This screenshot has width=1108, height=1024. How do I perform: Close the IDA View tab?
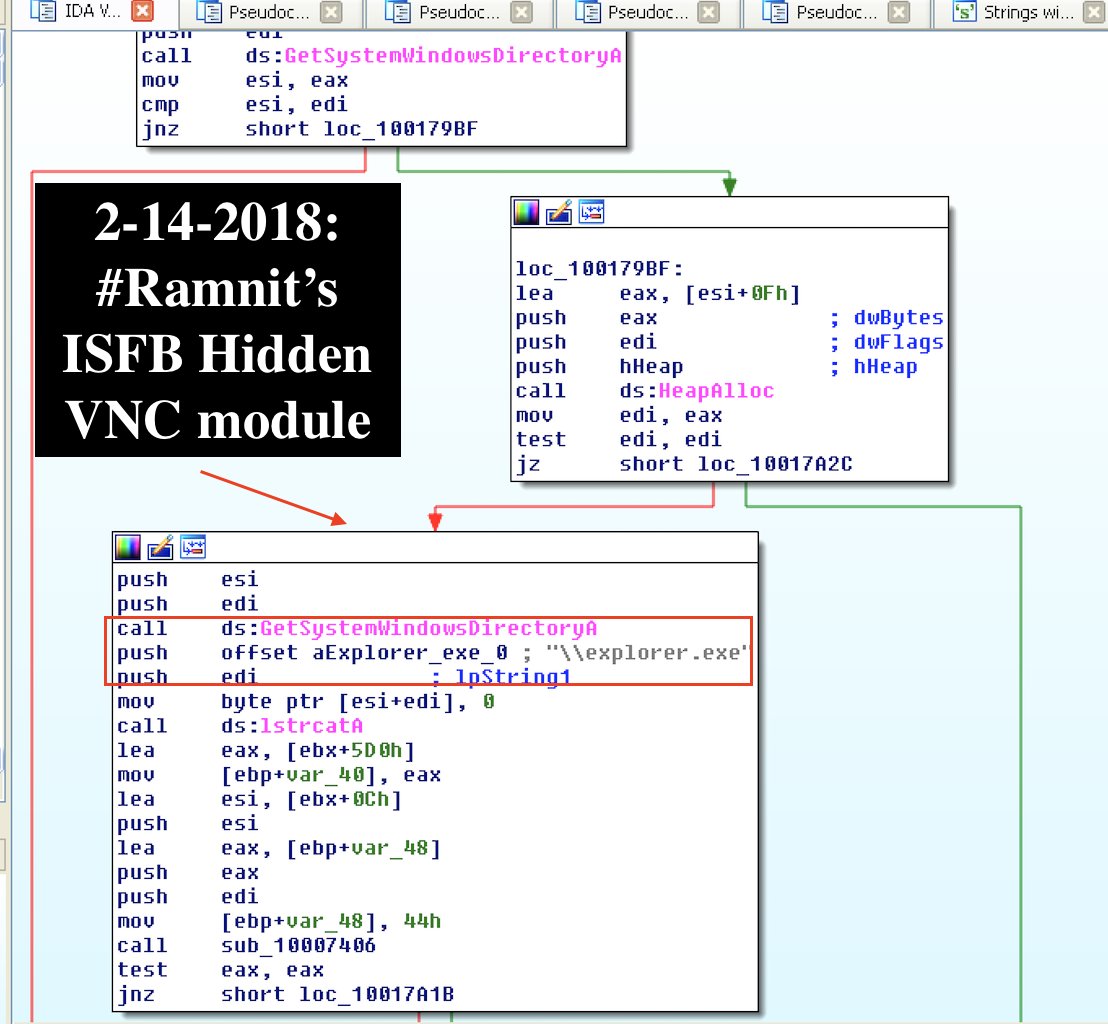pos(143,11)
